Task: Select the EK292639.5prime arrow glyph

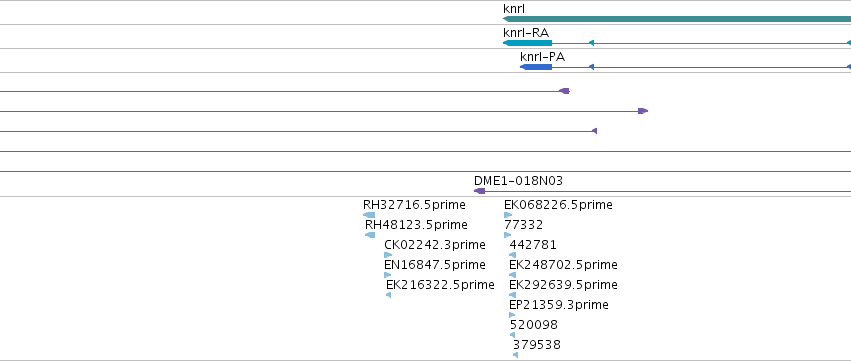Action: click(x=512, y=295)
